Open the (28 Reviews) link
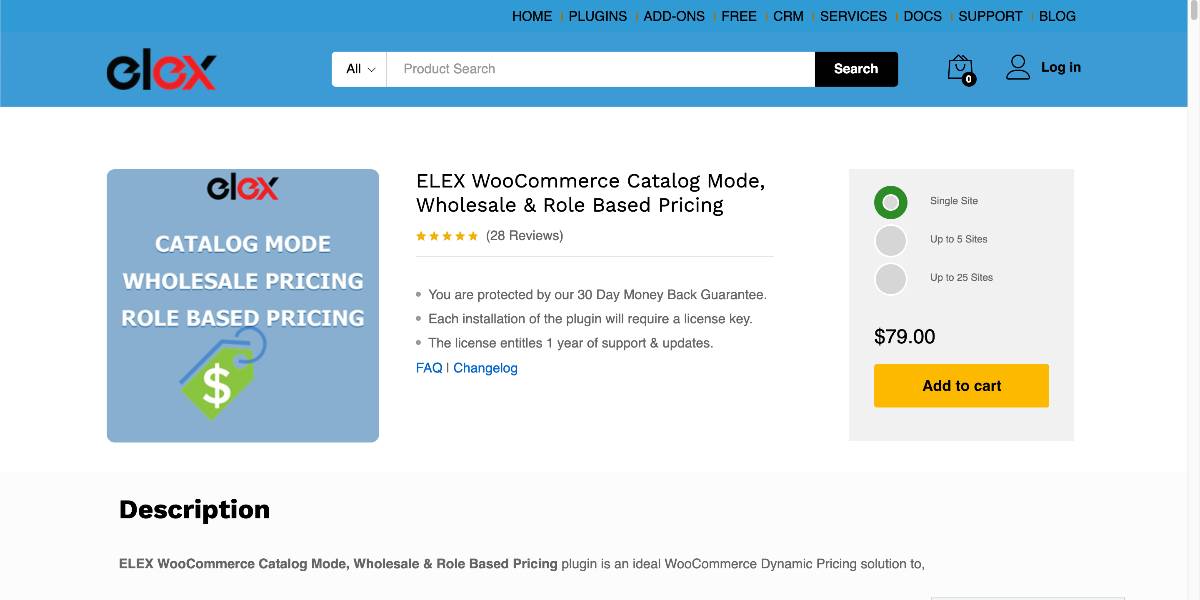The image size is (1200, 600). click(524, 236)
